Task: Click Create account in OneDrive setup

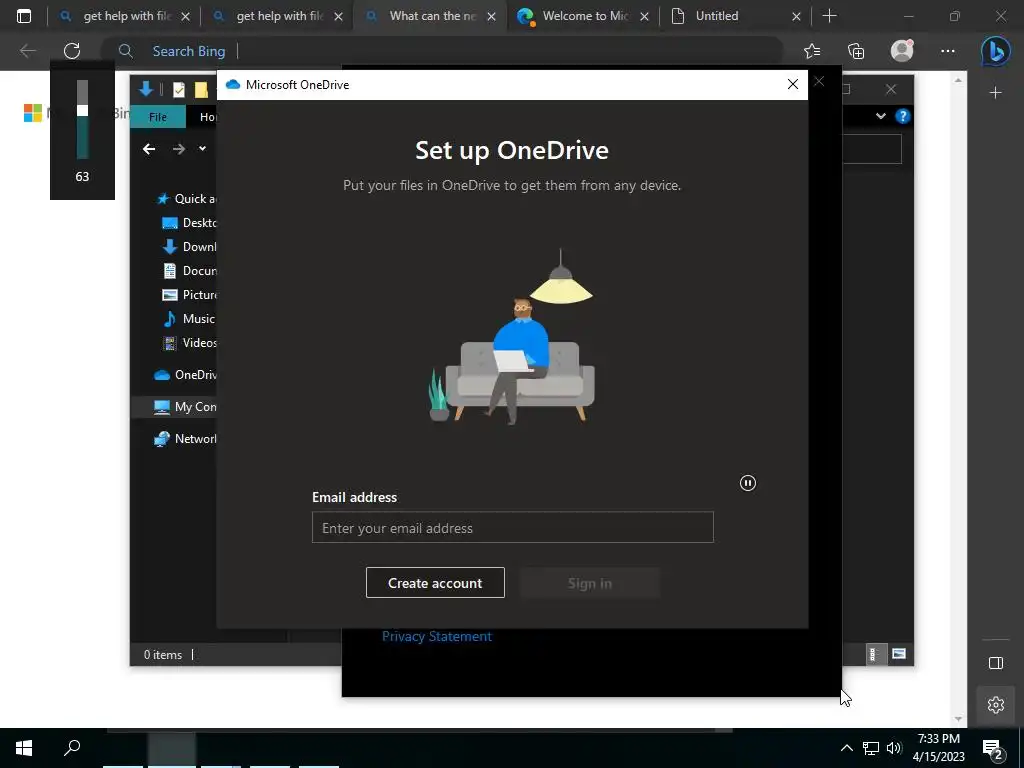Action: click(x=435, y=583)
